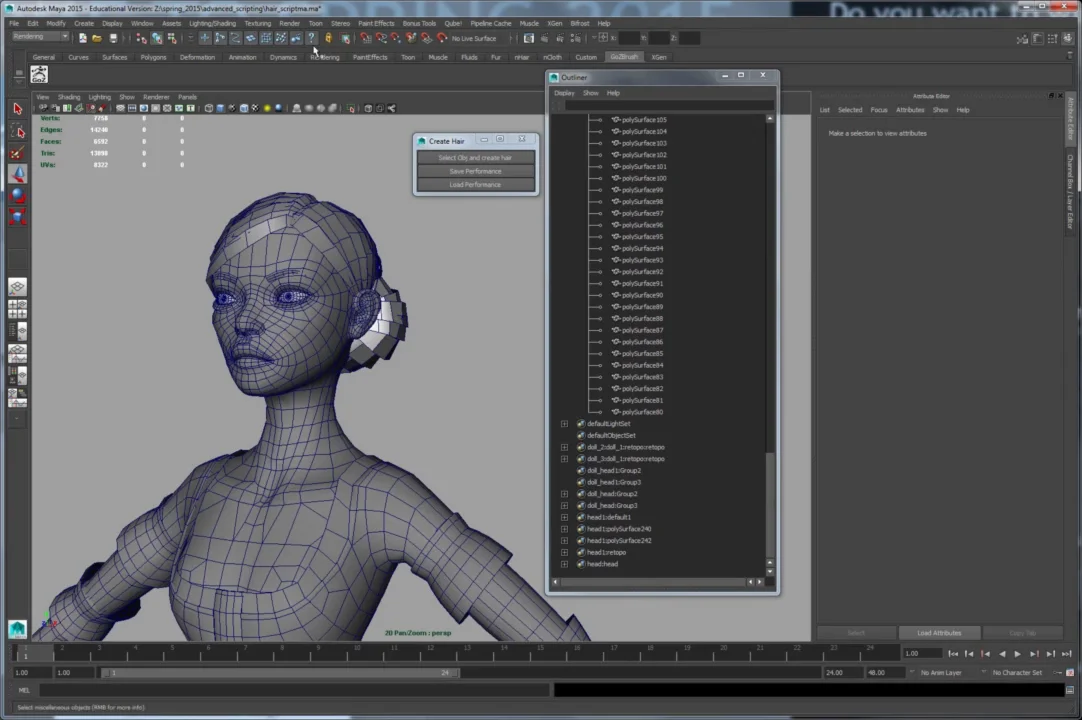The image size is (1082, 720).
Task: Click the lock icon in the status line
Action: (x=328, y=38)
